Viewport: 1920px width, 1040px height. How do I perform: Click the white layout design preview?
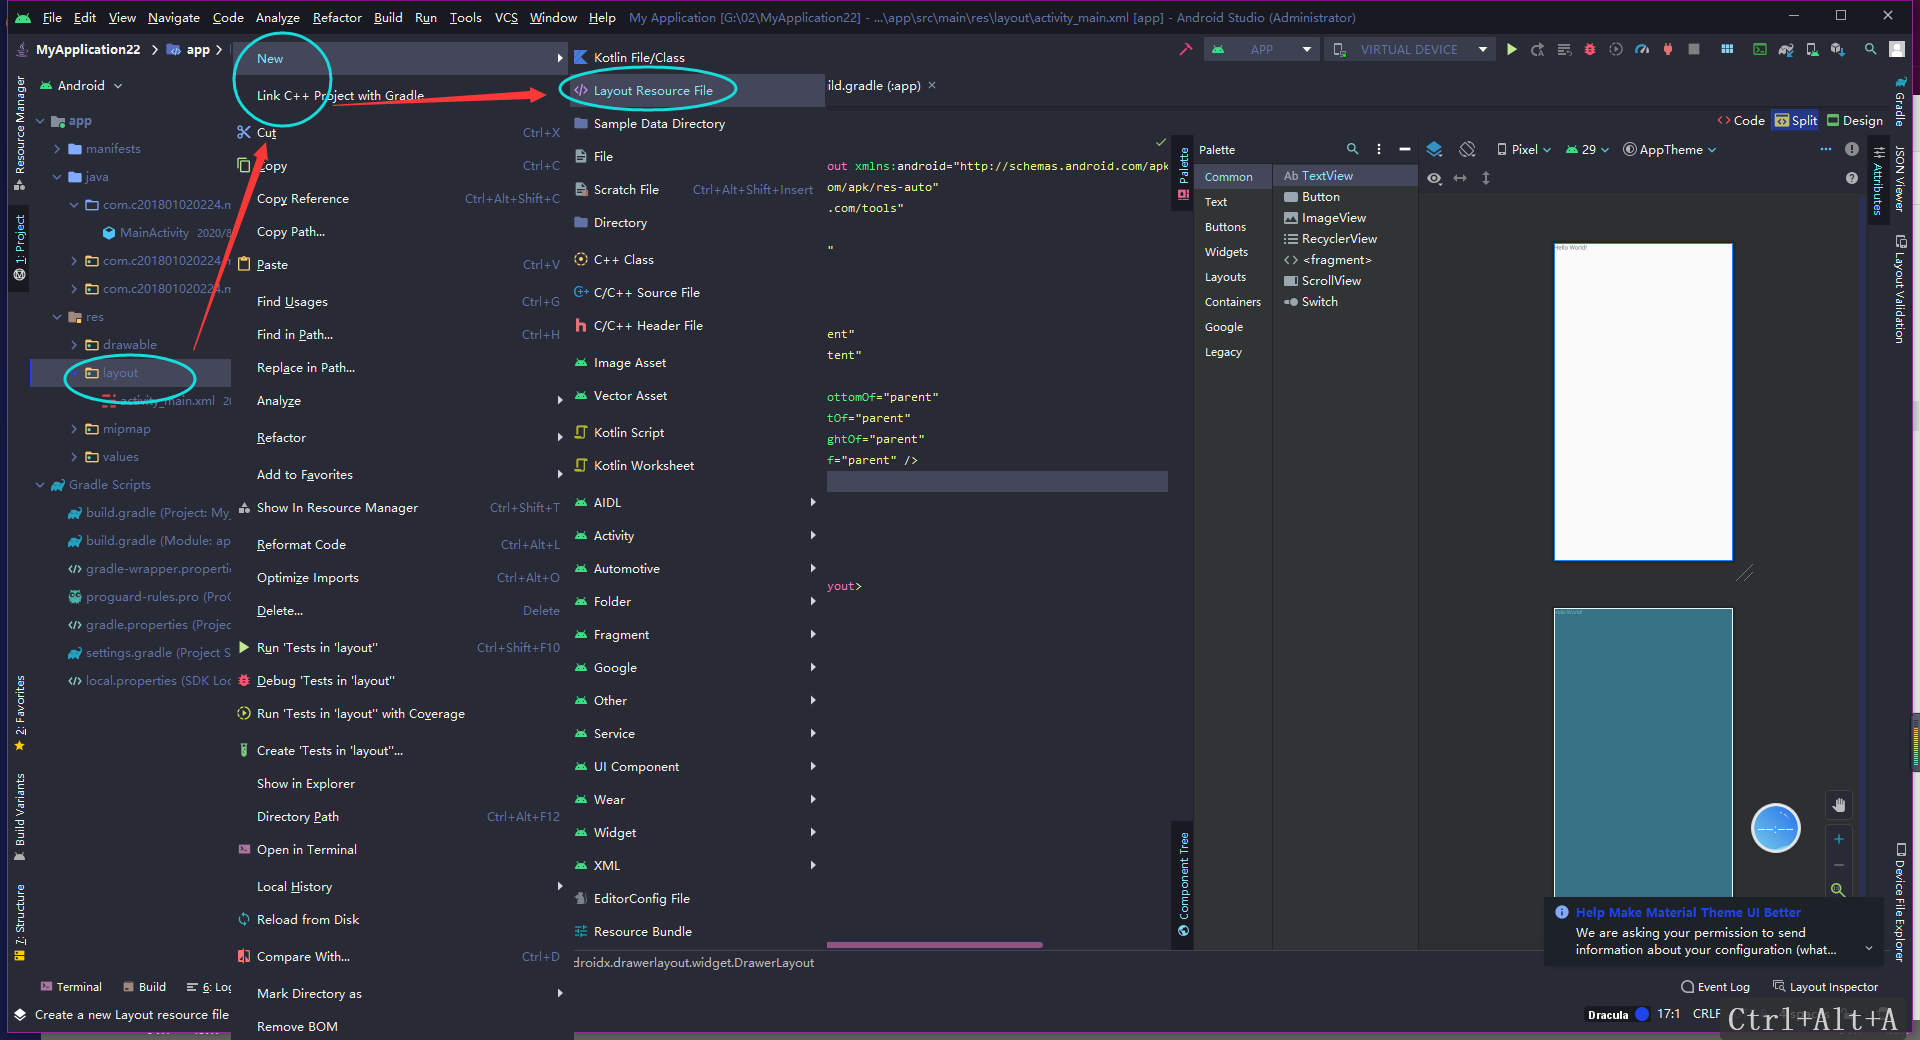(x=1643, y=402)
